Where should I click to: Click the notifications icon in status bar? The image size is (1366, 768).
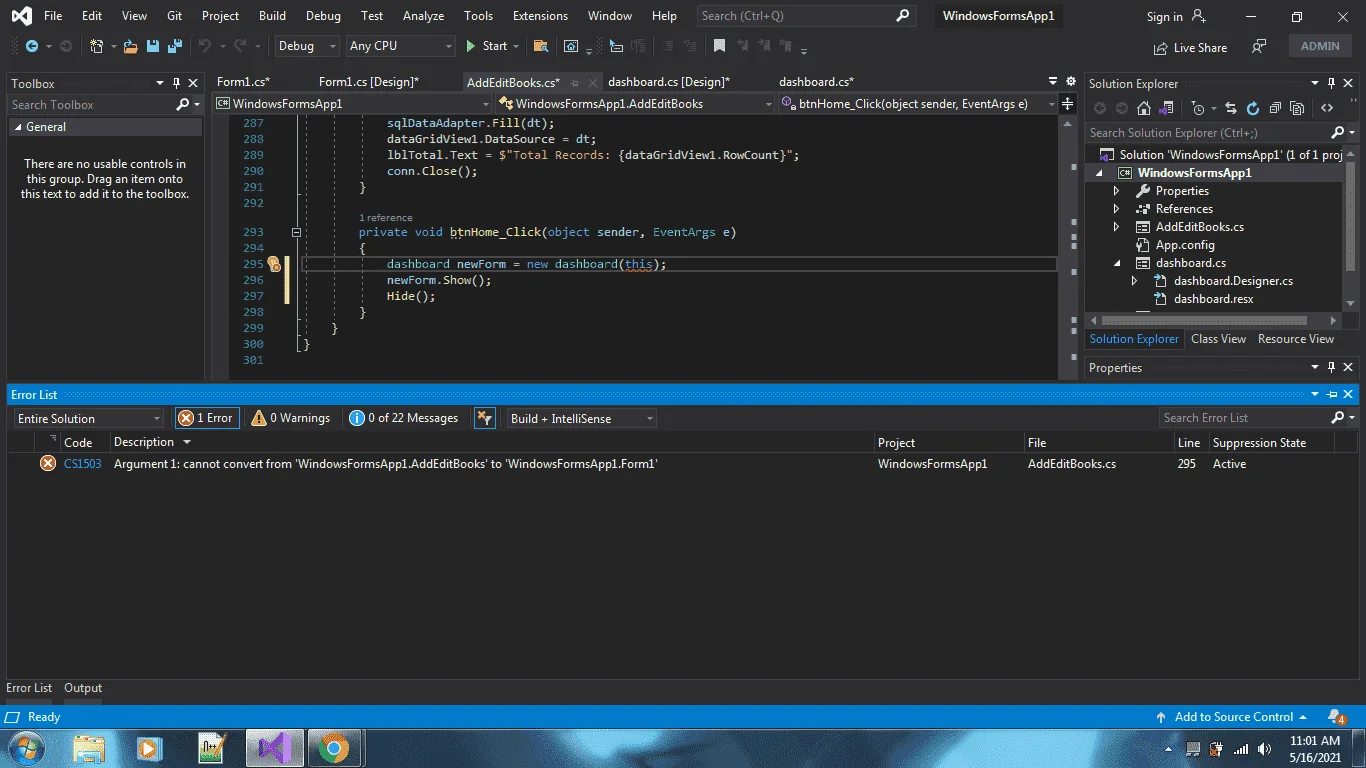(x=1337, y=717)
